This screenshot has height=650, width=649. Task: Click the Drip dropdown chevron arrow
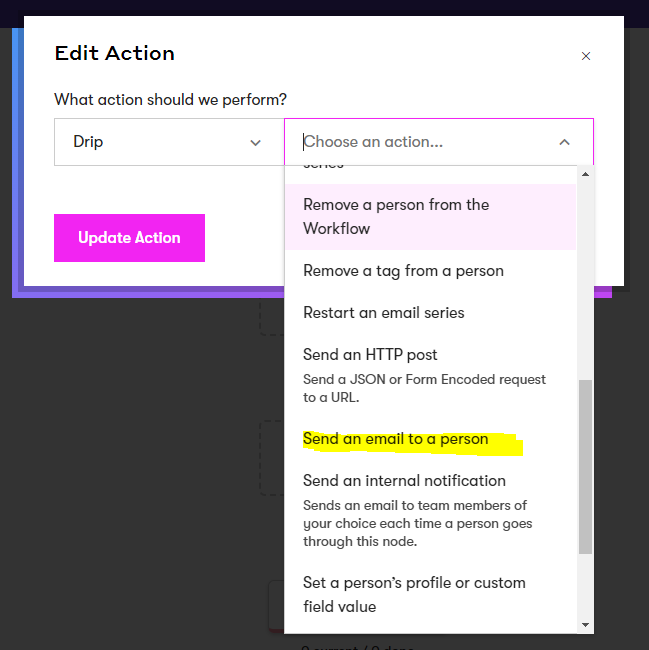(255, 143)
